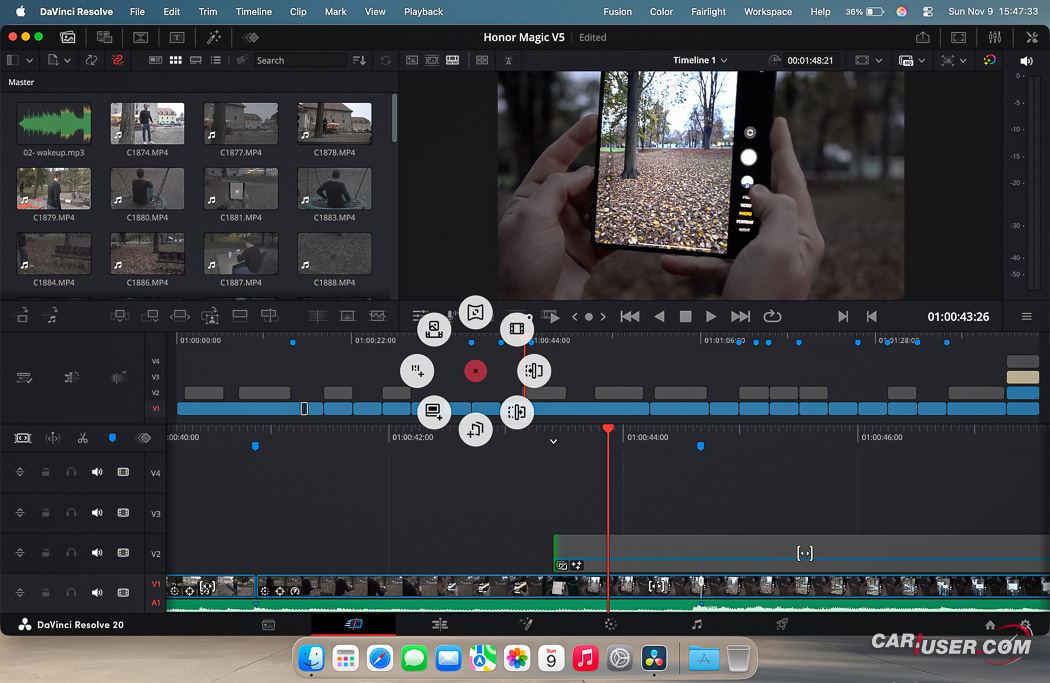Open the Fairlight page music note icon

click(x=697, y=624)
